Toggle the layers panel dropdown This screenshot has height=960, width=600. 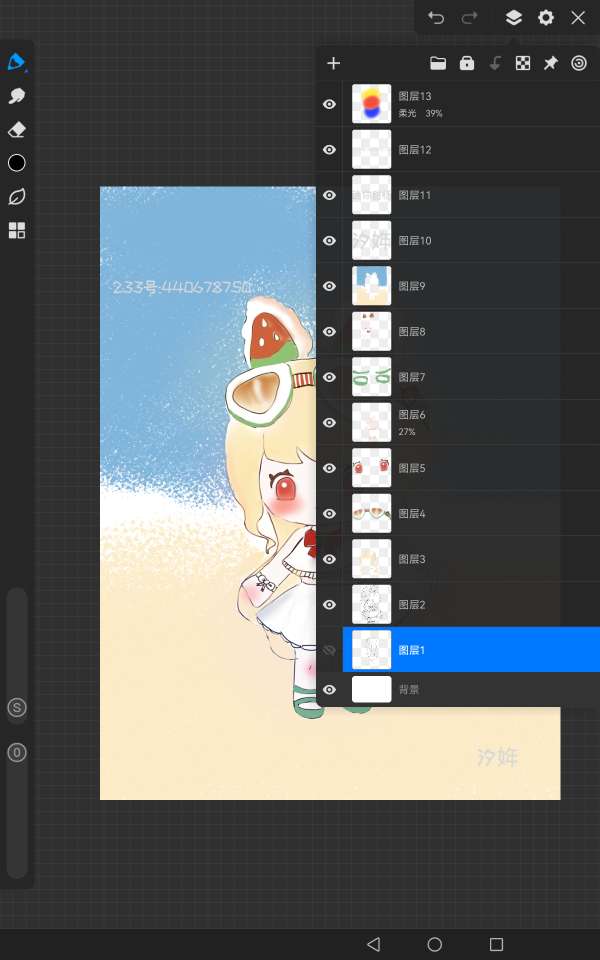[x=513, y=18]
